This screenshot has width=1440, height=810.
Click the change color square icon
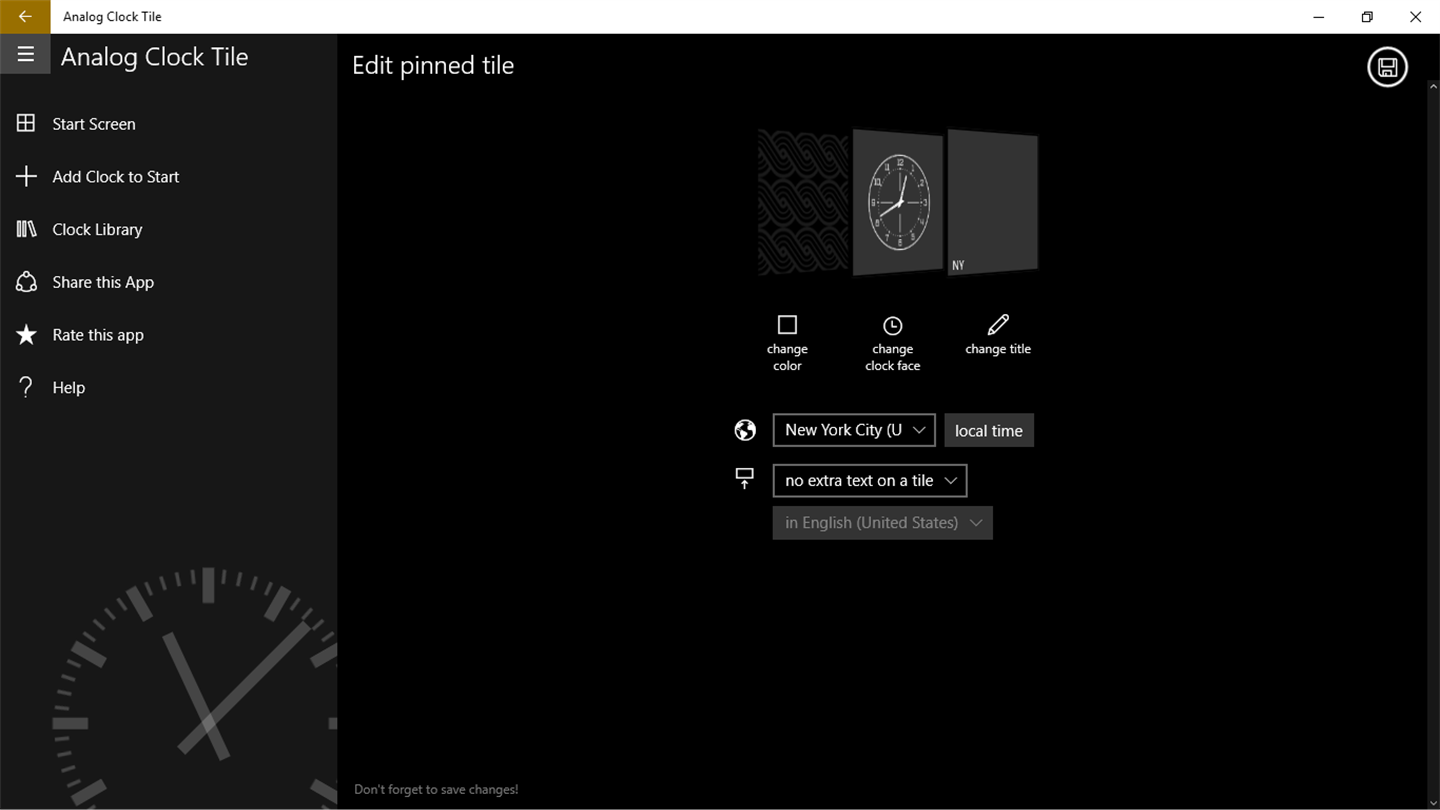[787, 325]
